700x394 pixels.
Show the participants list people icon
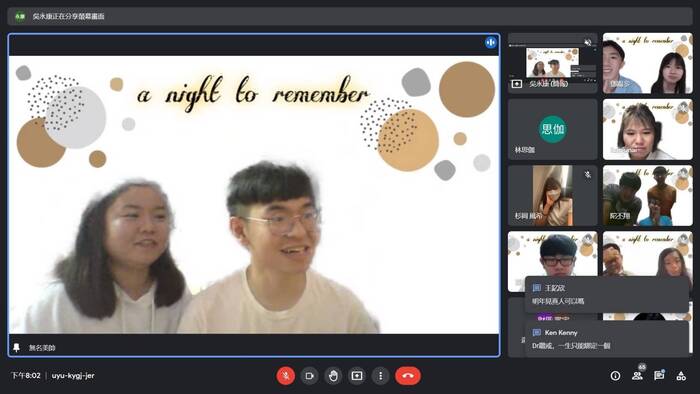tap(637, 376)
